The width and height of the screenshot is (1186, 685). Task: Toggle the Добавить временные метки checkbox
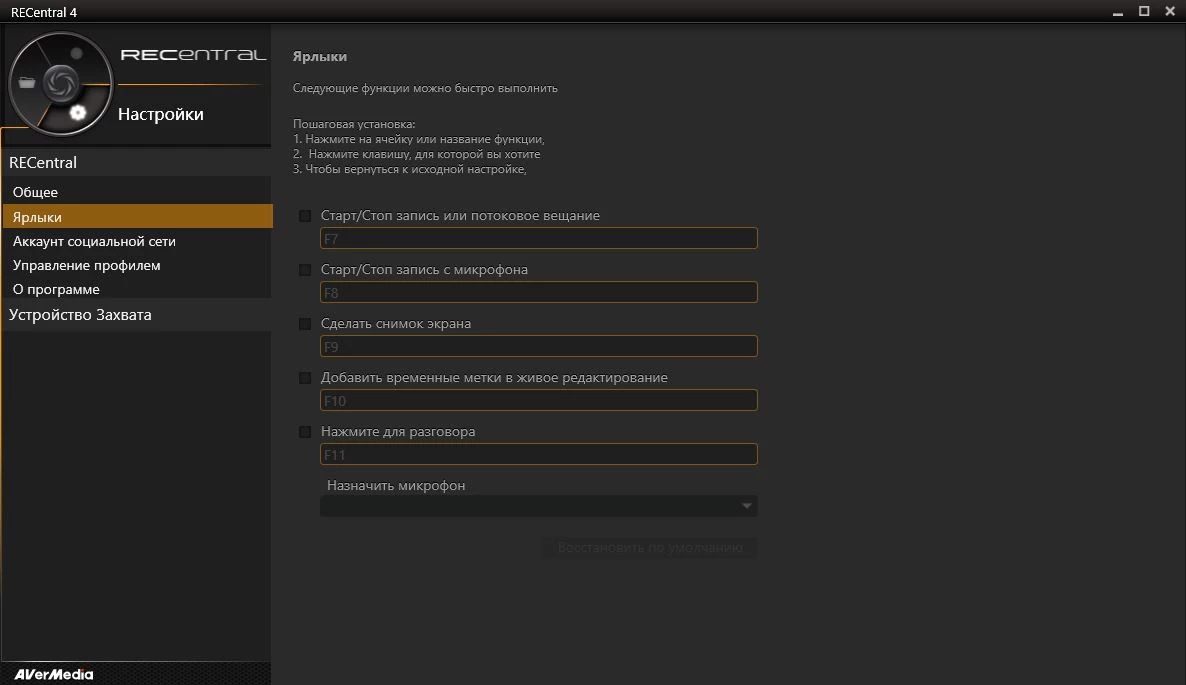305,378
